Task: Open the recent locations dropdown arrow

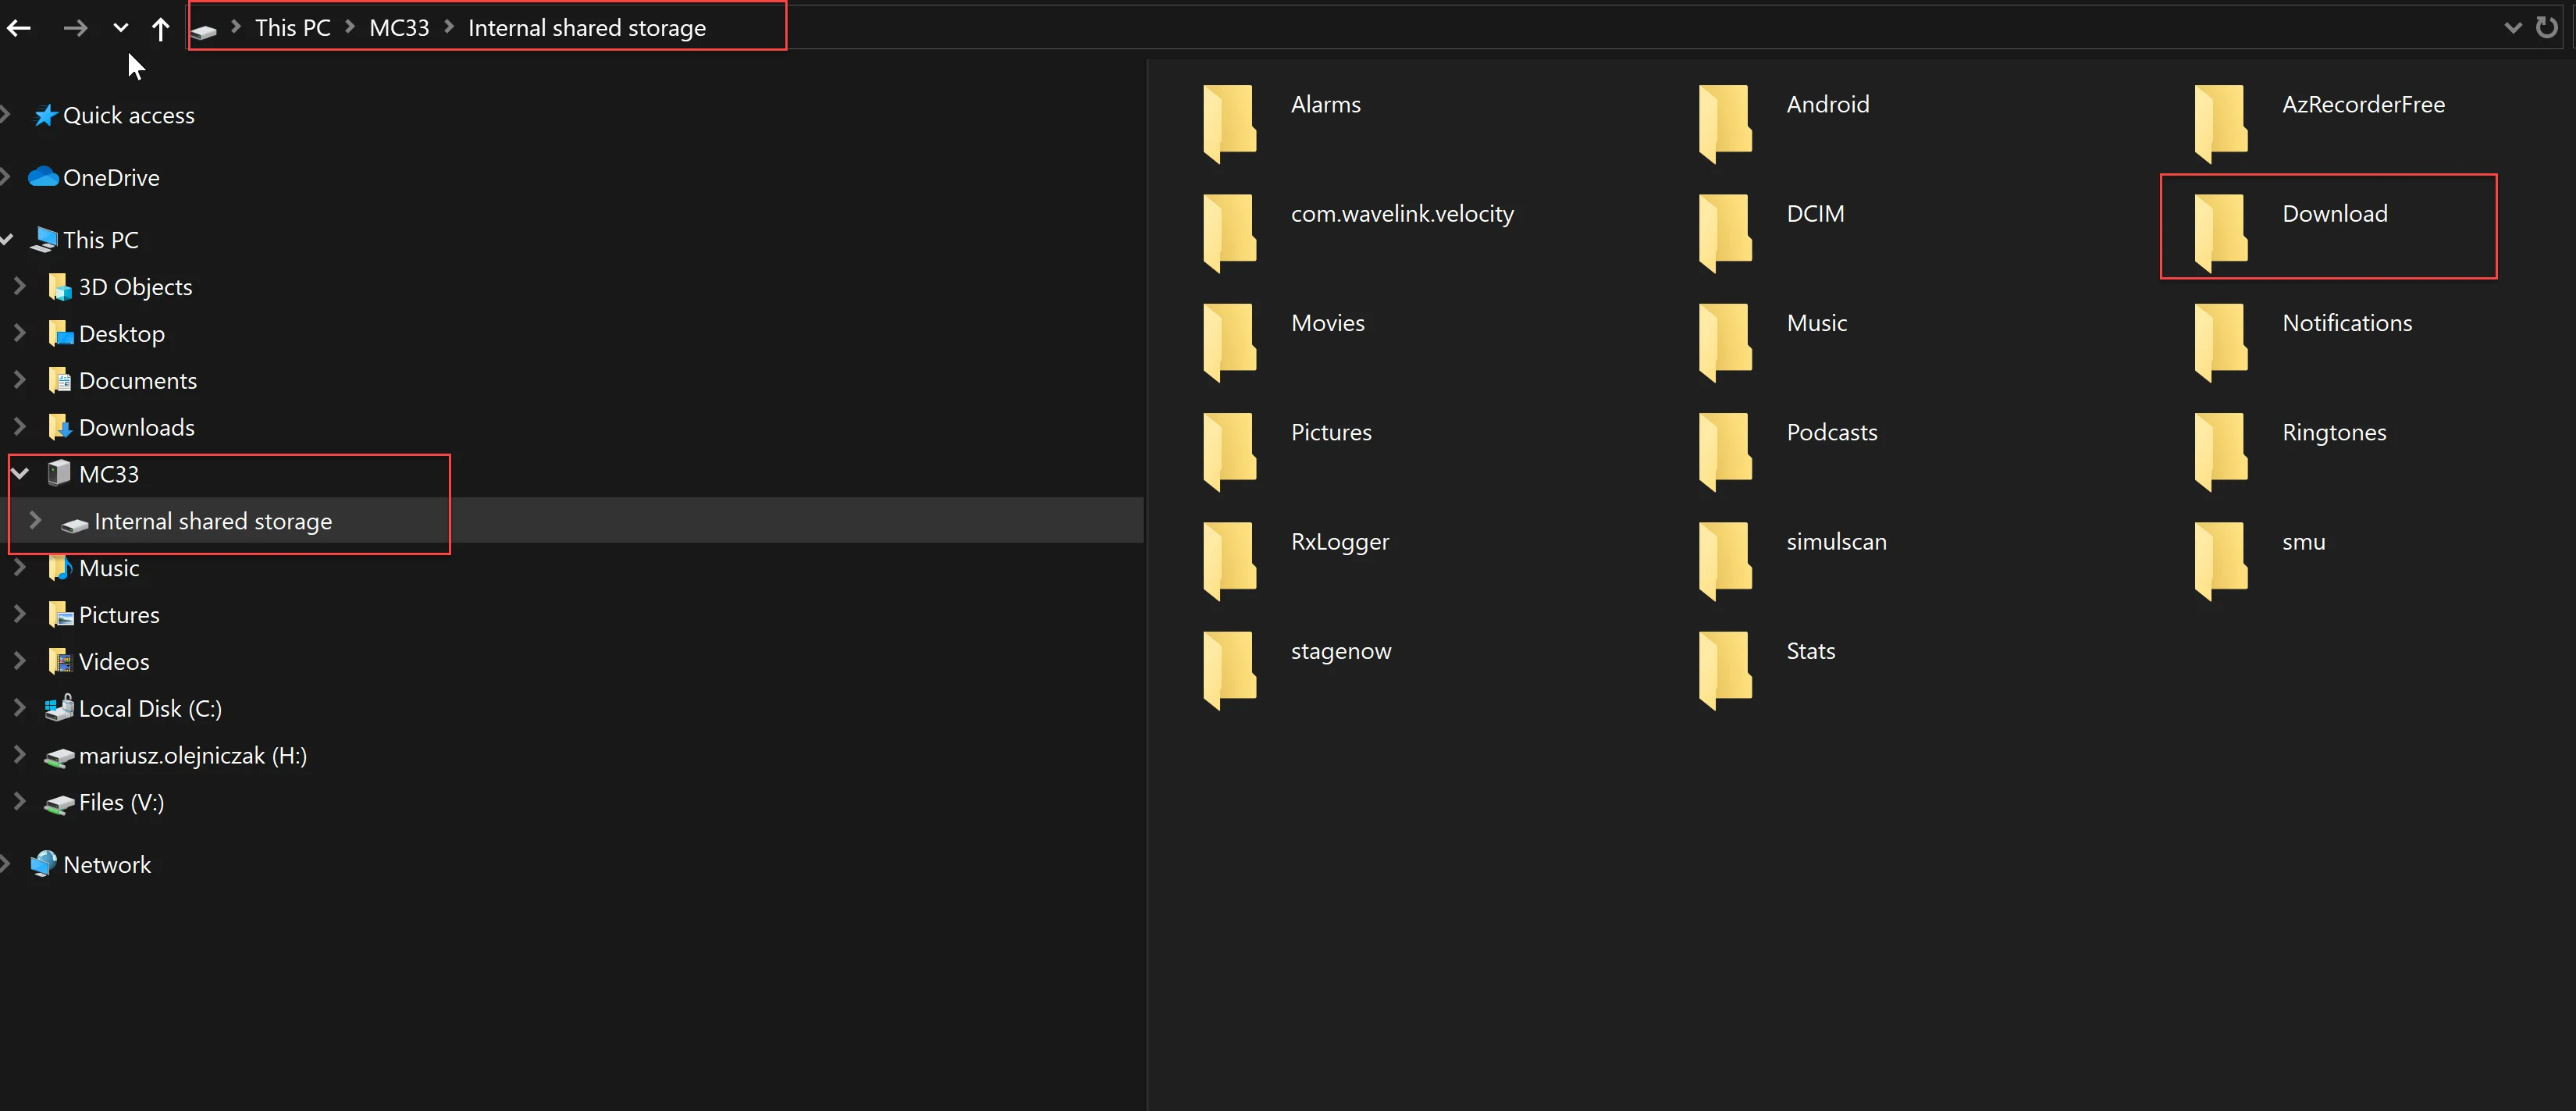Action: pyautogui.click(x=121, y=28)
